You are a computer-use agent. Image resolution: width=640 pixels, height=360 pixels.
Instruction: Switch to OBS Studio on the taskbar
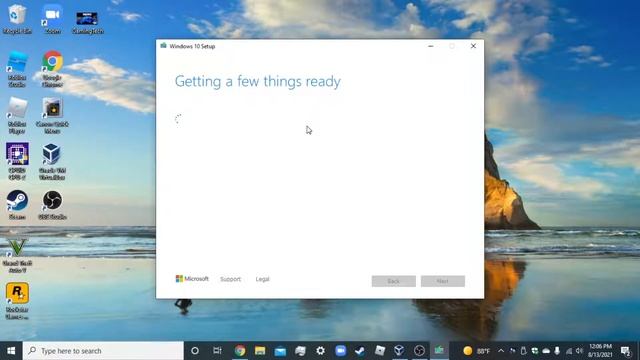point(419,351)
